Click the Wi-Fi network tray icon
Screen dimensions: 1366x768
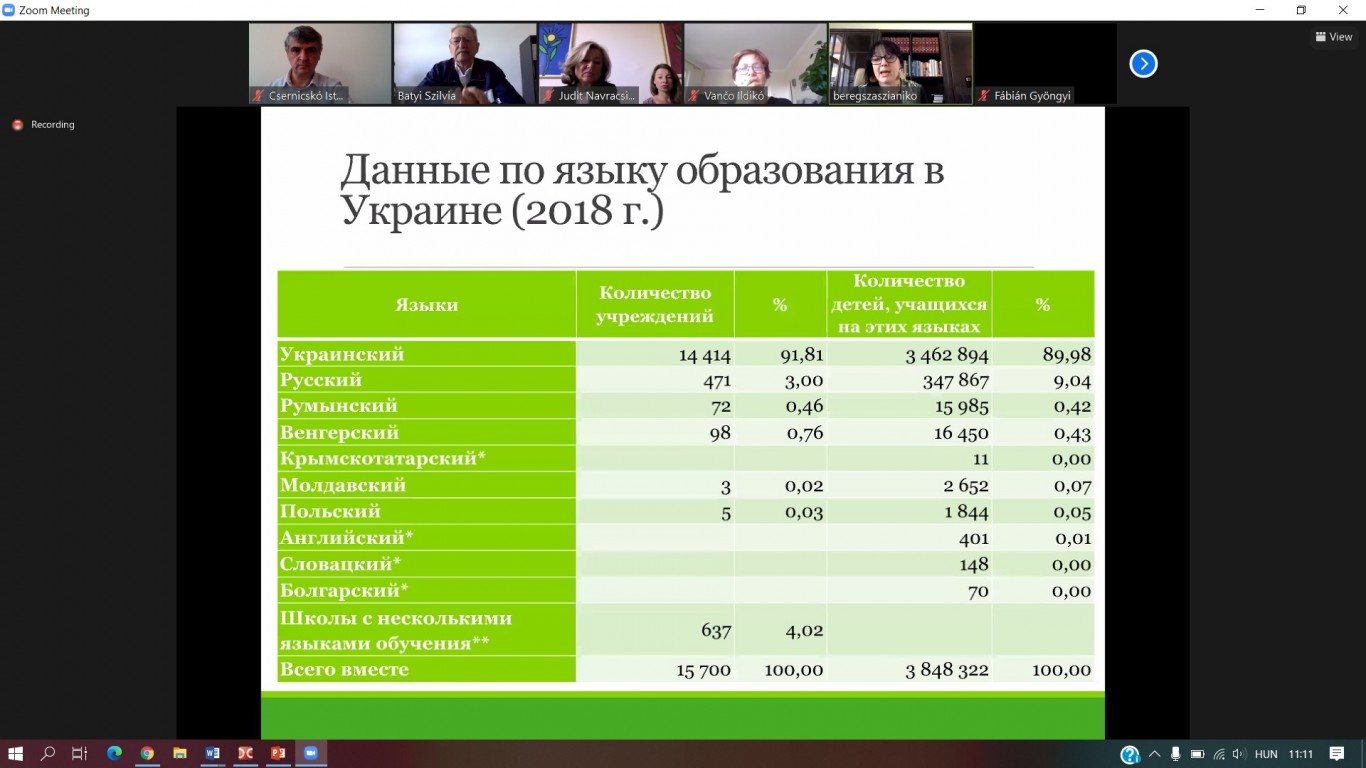point(1218,754)
